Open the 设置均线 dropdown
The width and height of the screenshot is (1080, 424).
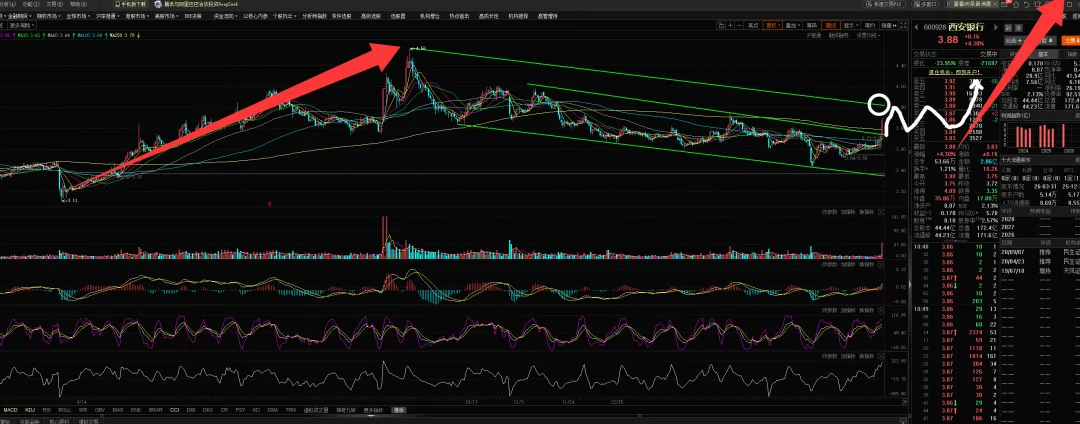(x=869, y=35)
